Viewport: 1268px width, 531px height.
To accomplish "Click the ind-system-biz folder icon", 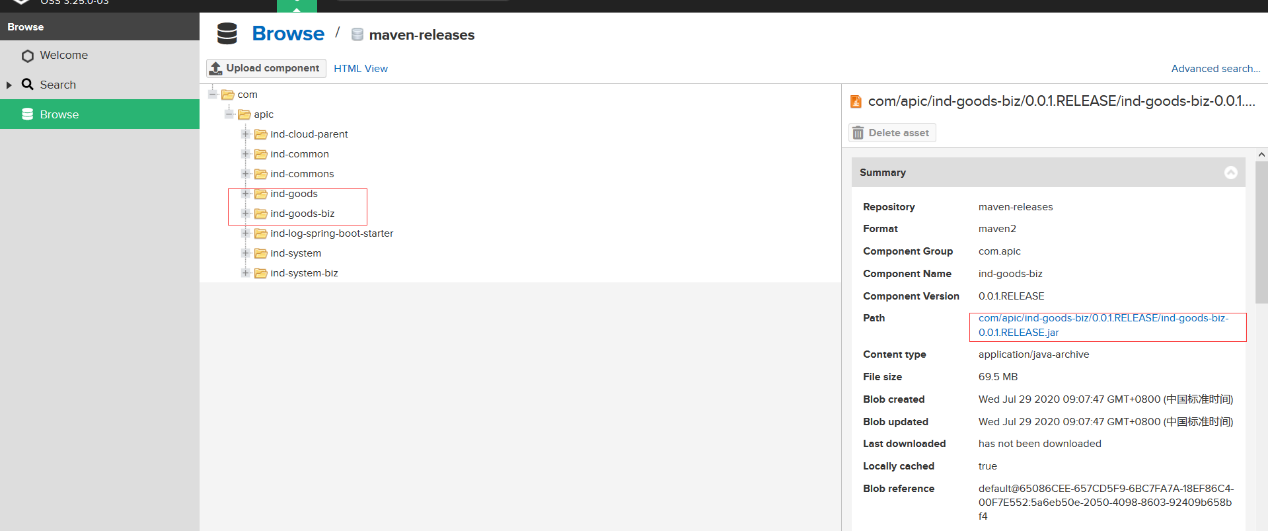I will point(261,273).
